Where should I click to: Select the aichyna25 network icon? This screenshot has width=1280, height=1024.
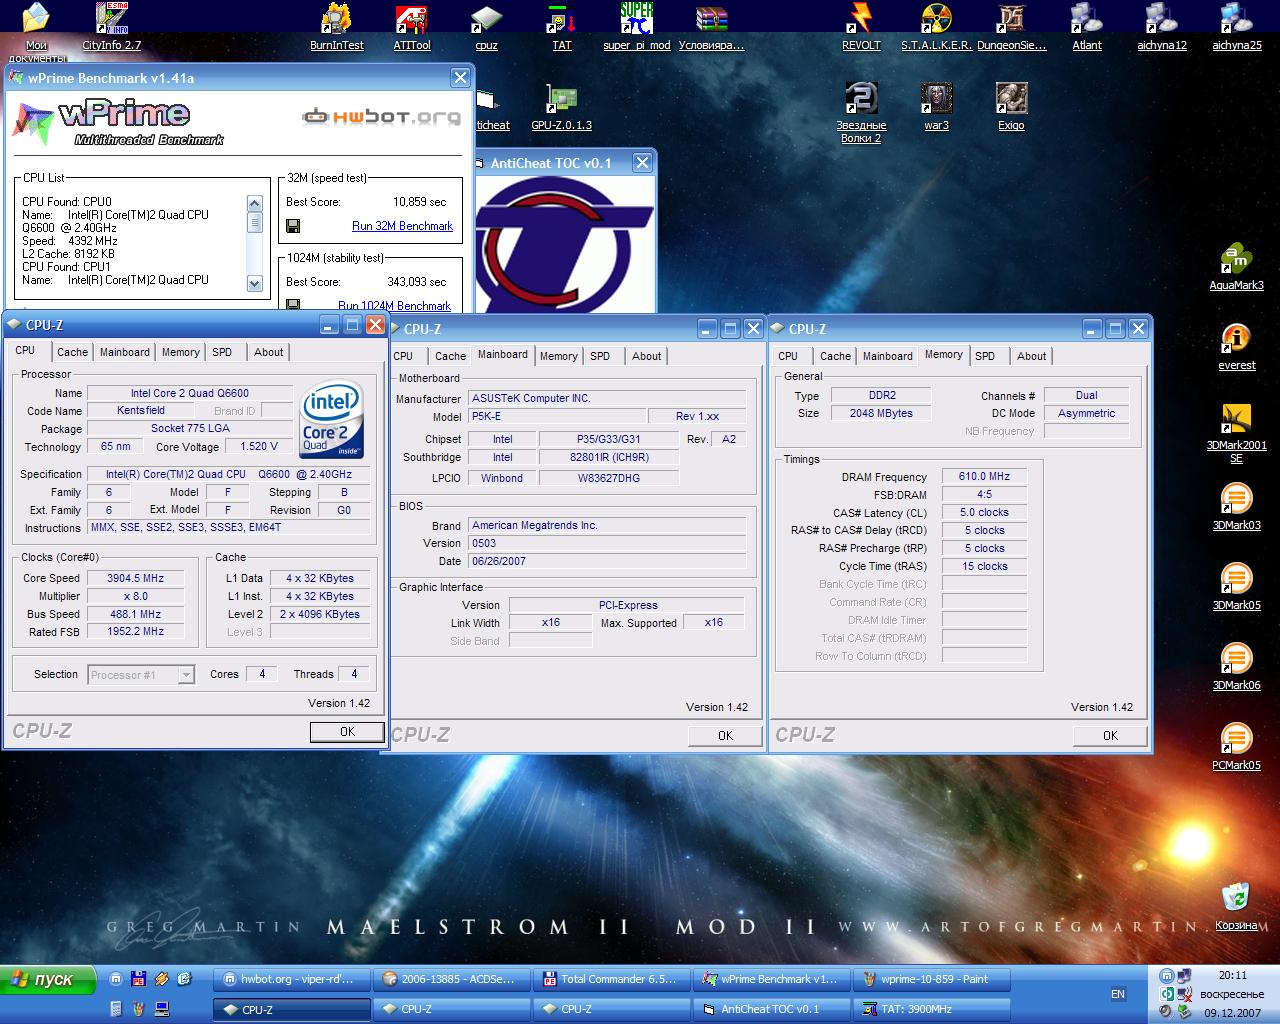[x=1237, y=26]
